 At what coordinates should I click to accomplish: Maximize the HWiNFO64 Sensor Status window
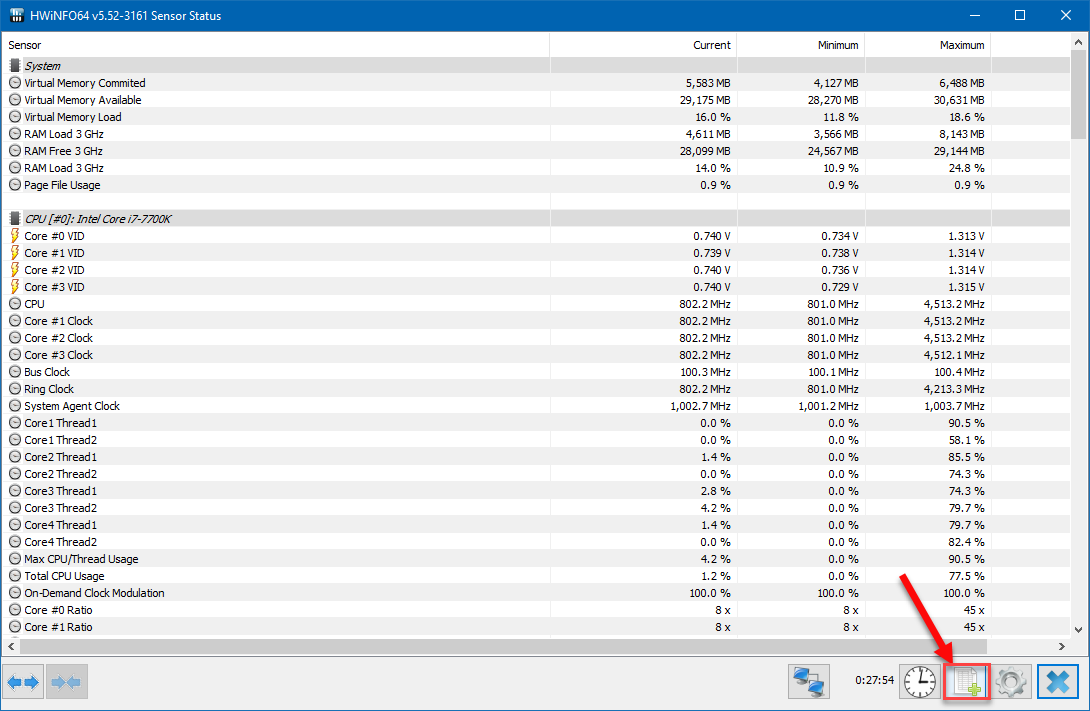pyautogui.click(x=1020, y=15)
